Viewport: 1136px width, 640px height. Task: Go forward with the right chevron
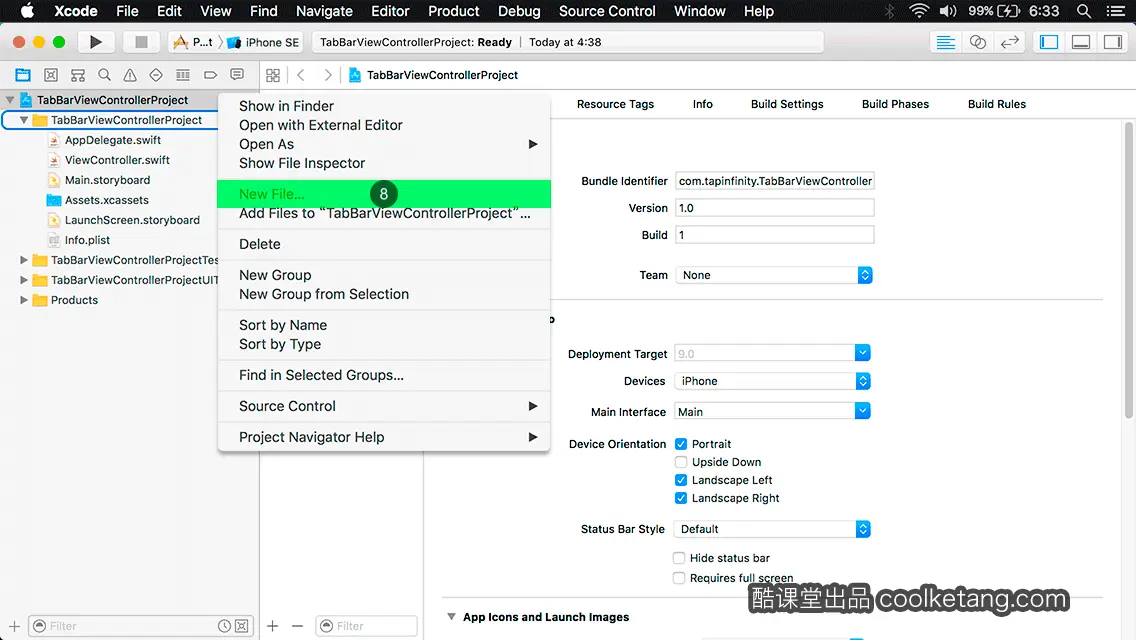tap(327, 75)
